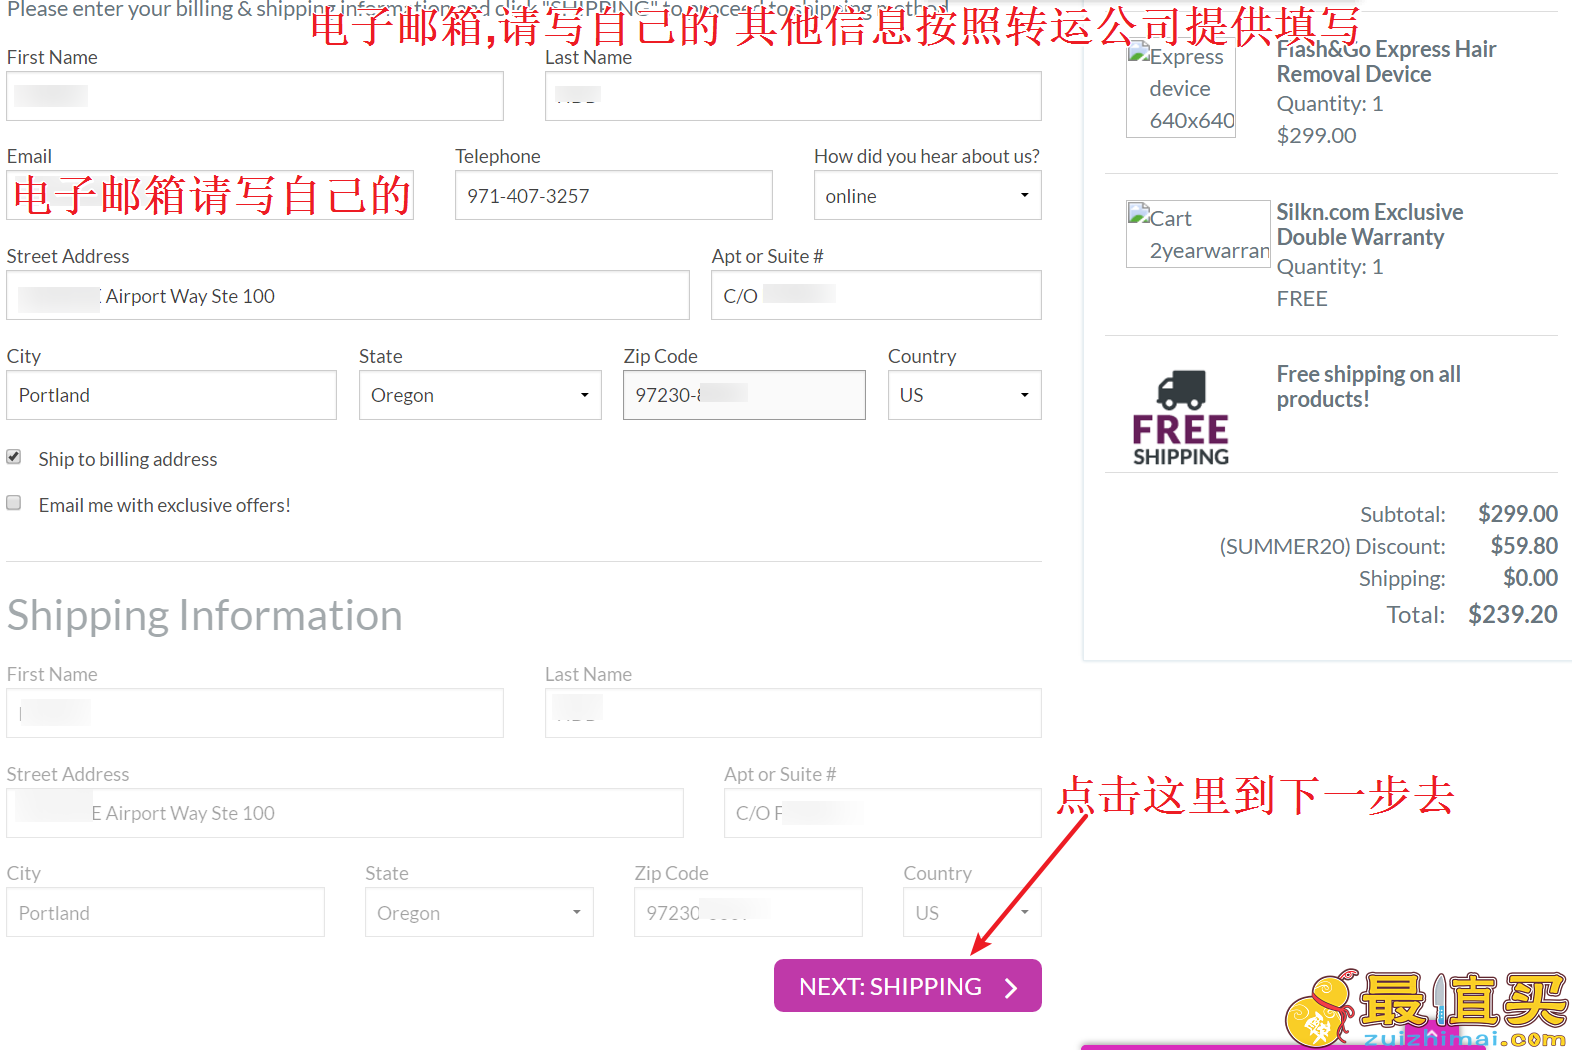Click the billing First Name input field

(x=255, y=96)
